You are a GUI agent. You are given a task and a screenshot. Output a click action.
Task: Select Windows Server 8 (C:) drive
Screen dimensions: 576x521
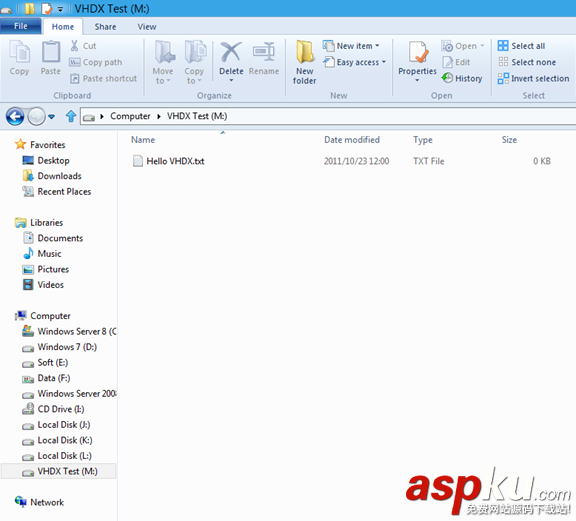point(69,331)
